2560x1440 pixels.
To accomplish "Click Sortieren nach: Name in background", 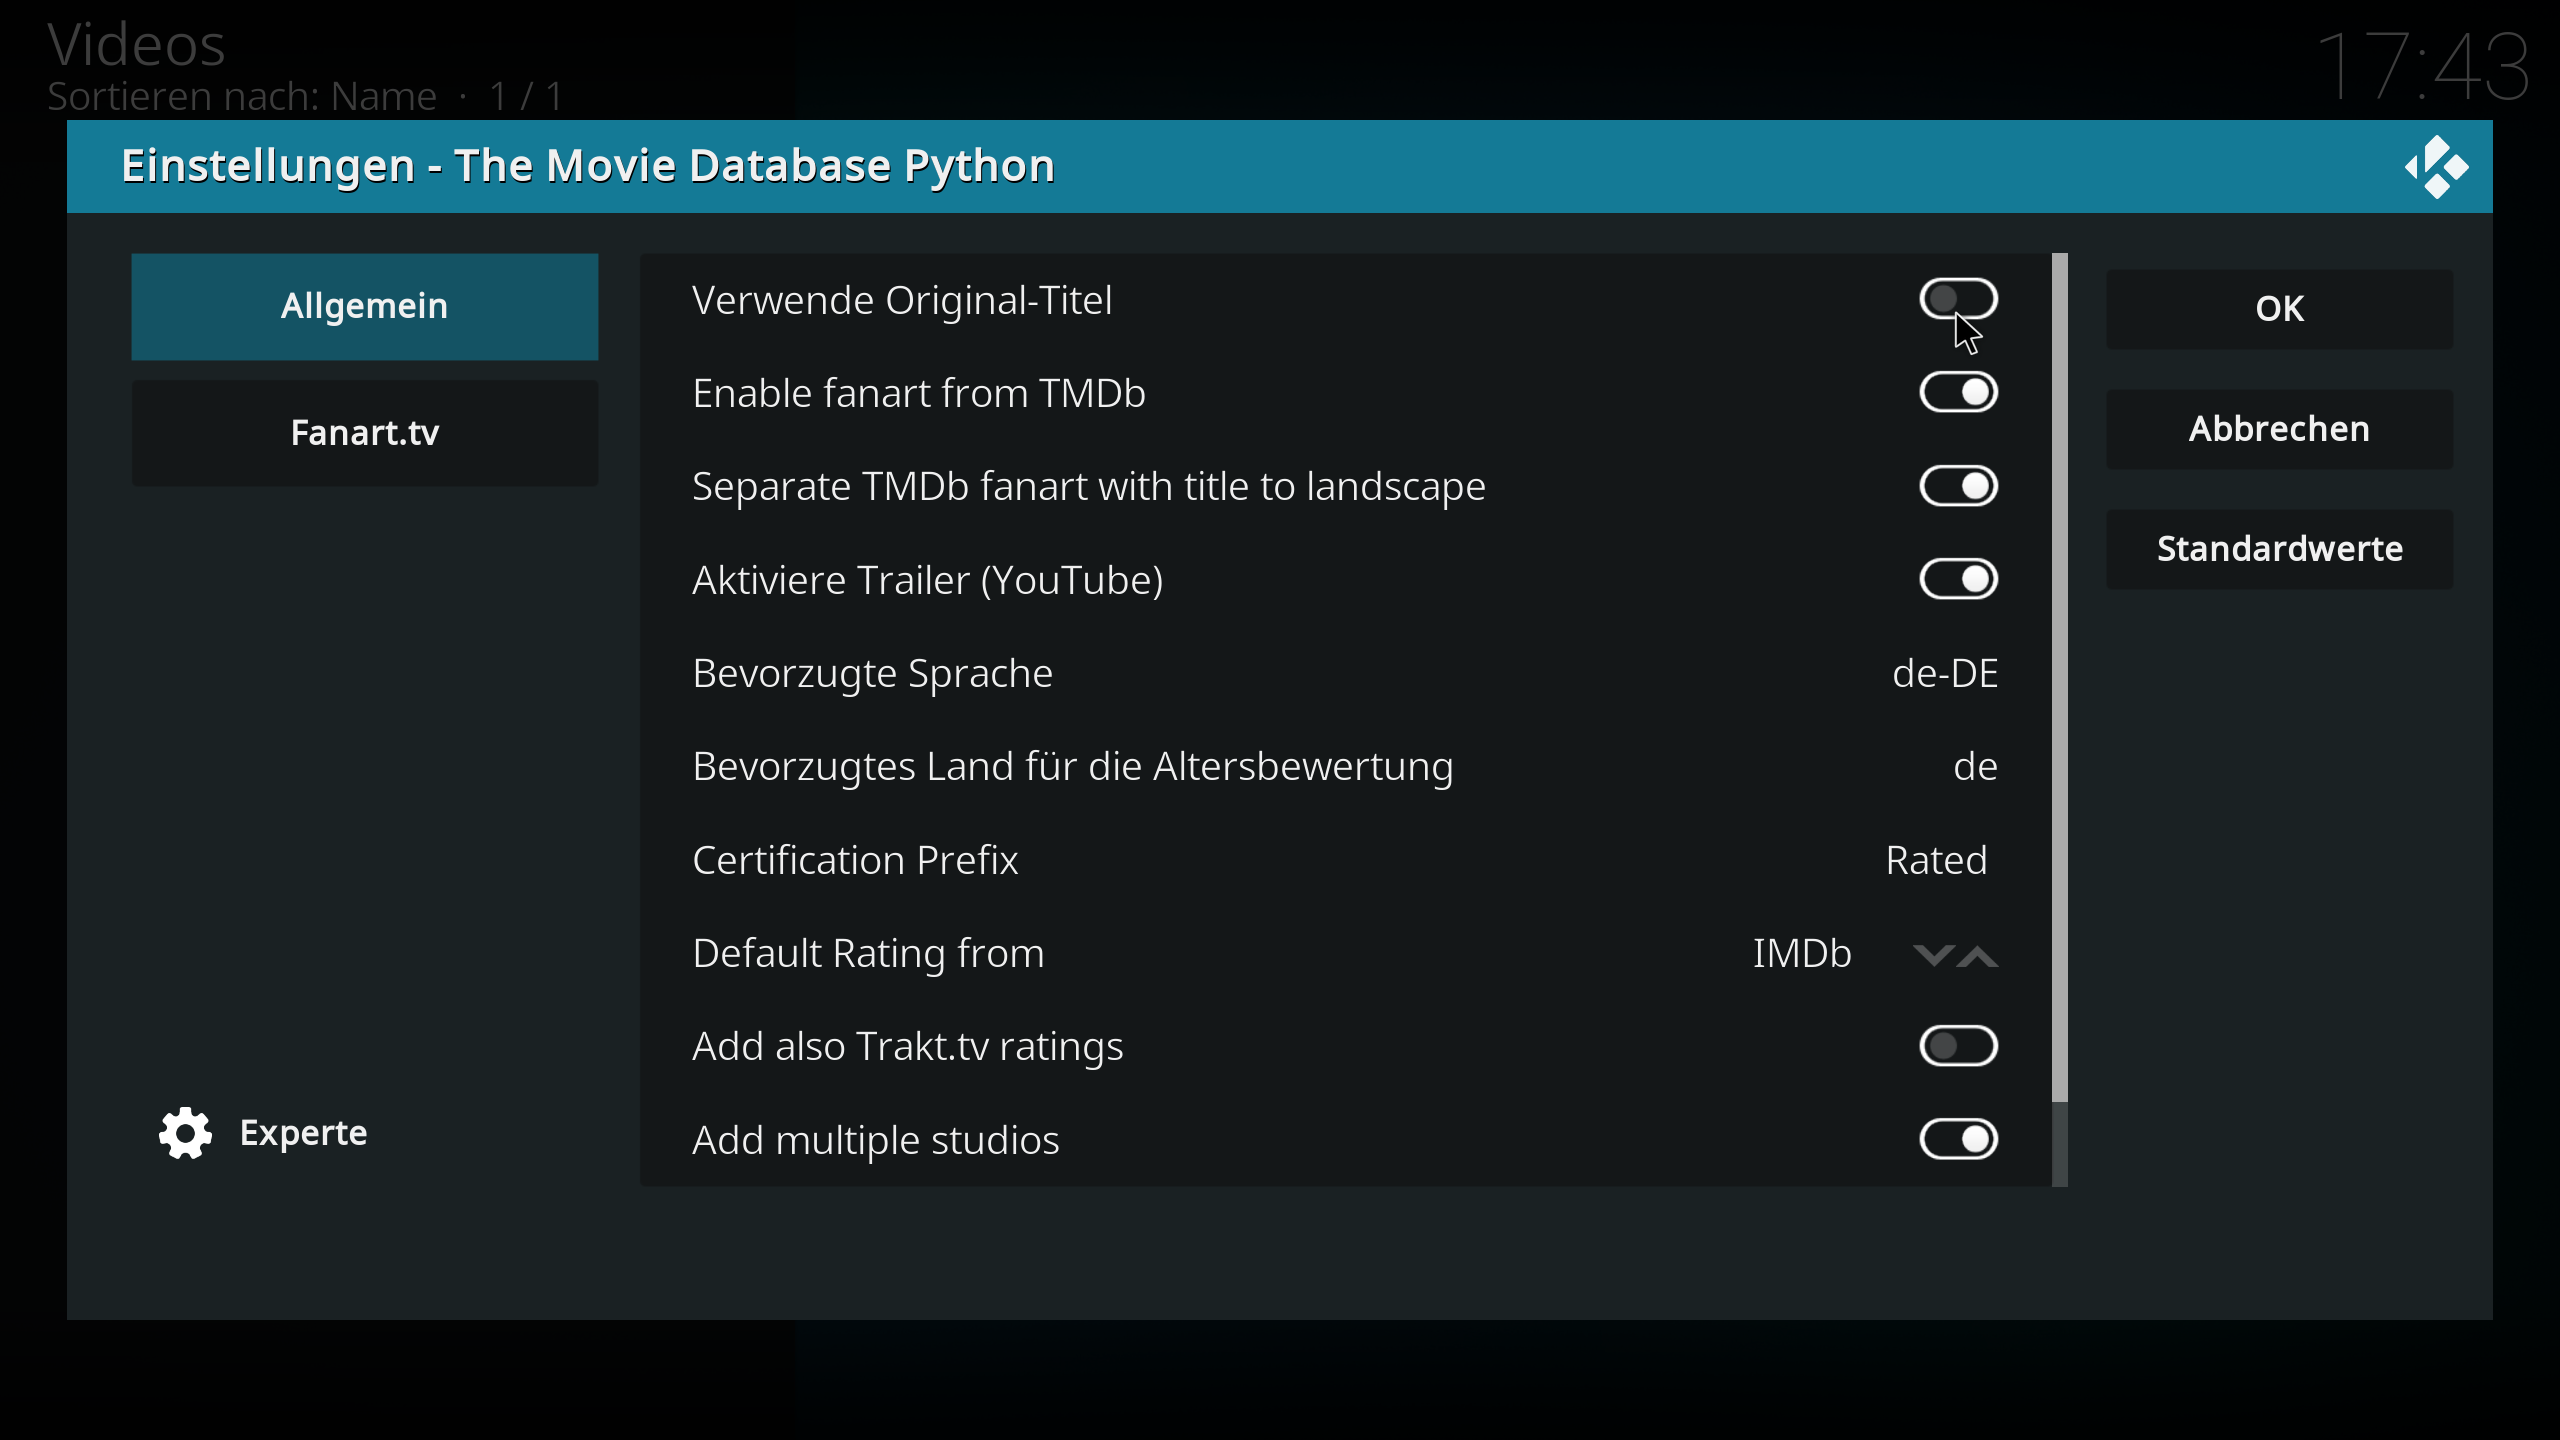I will 242,97.
